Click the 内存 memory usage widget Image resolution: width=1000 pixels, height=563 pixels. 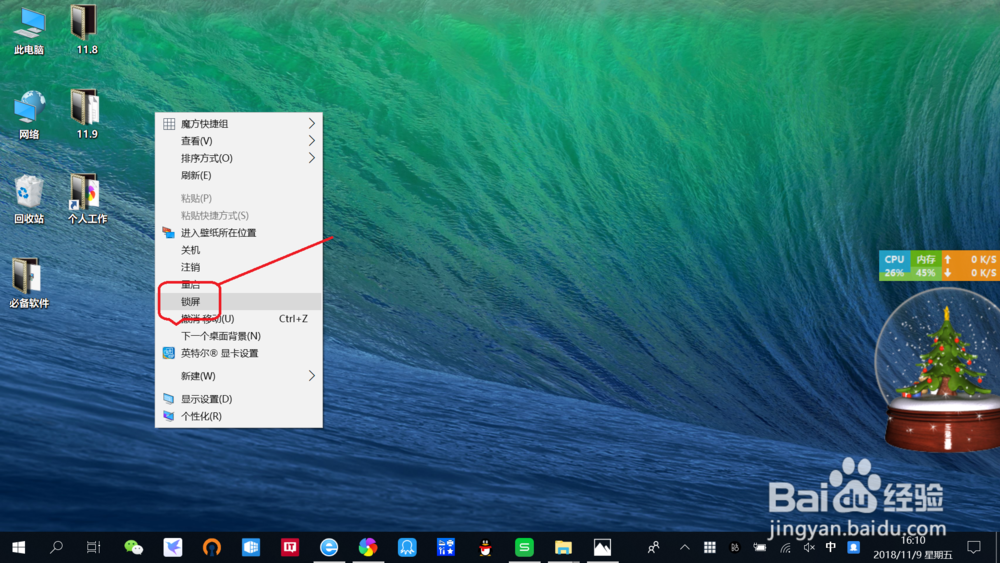(x=925, y=266)
